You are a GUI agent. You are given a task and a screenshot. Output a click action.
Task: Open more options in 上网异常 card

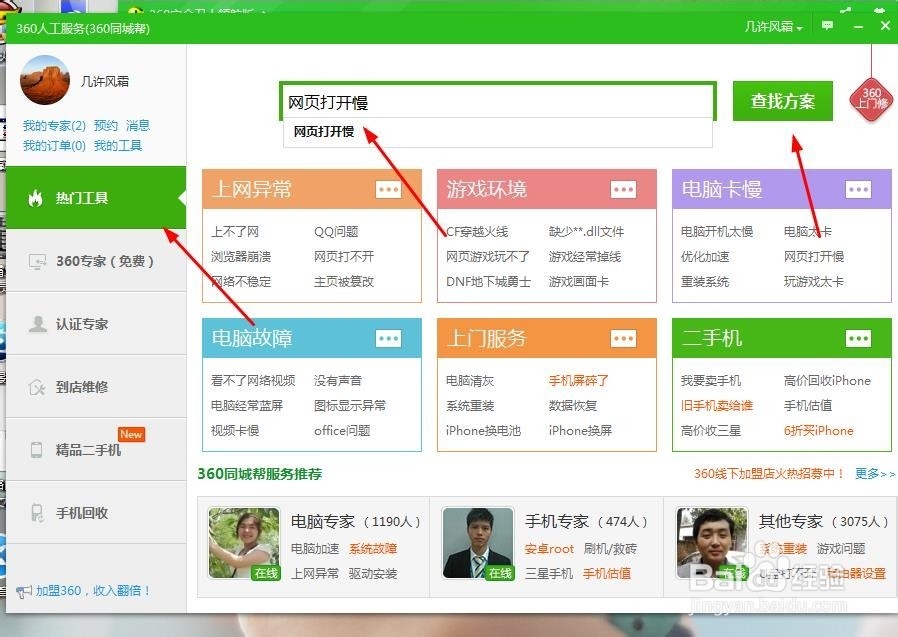[388, 189]
